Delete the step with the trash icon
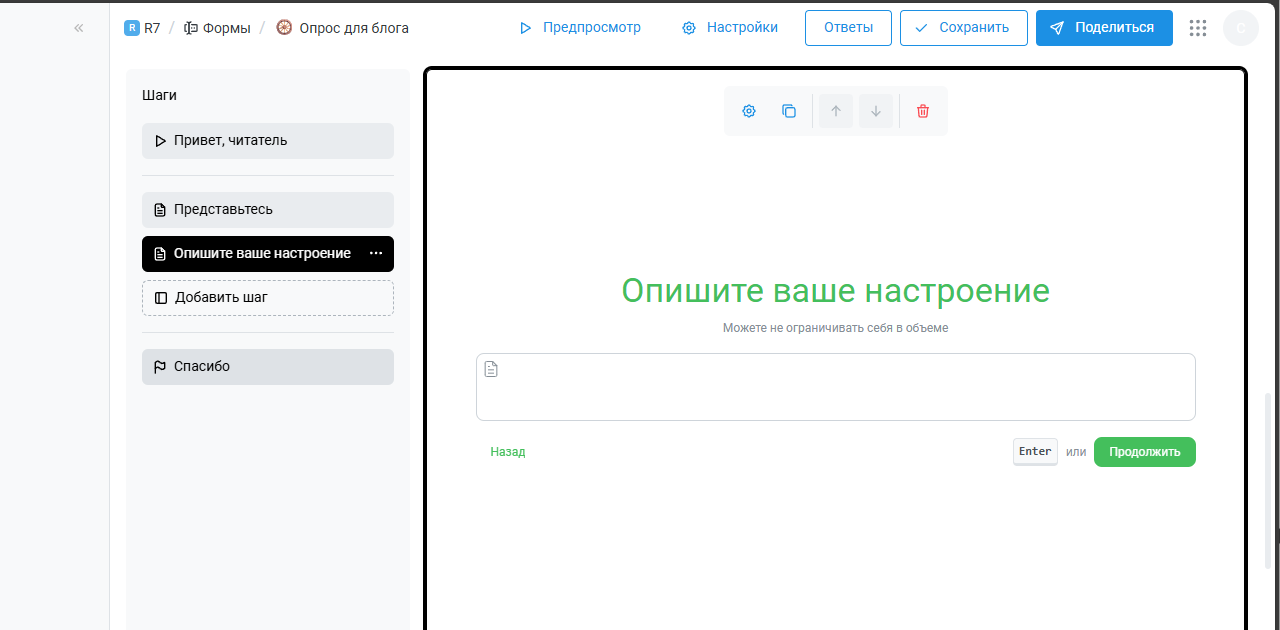 [923, 111]
